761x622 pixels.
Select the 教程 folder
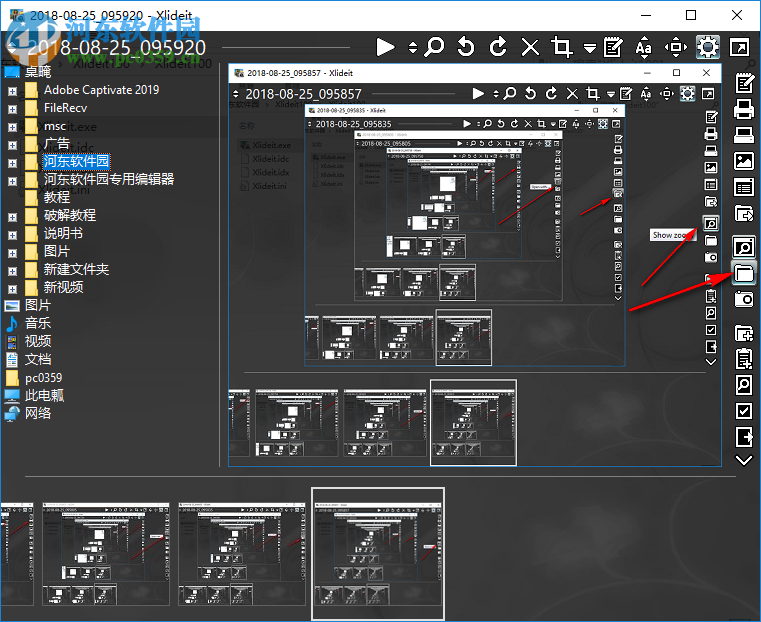pyautogui.click(x=57, y=197)
